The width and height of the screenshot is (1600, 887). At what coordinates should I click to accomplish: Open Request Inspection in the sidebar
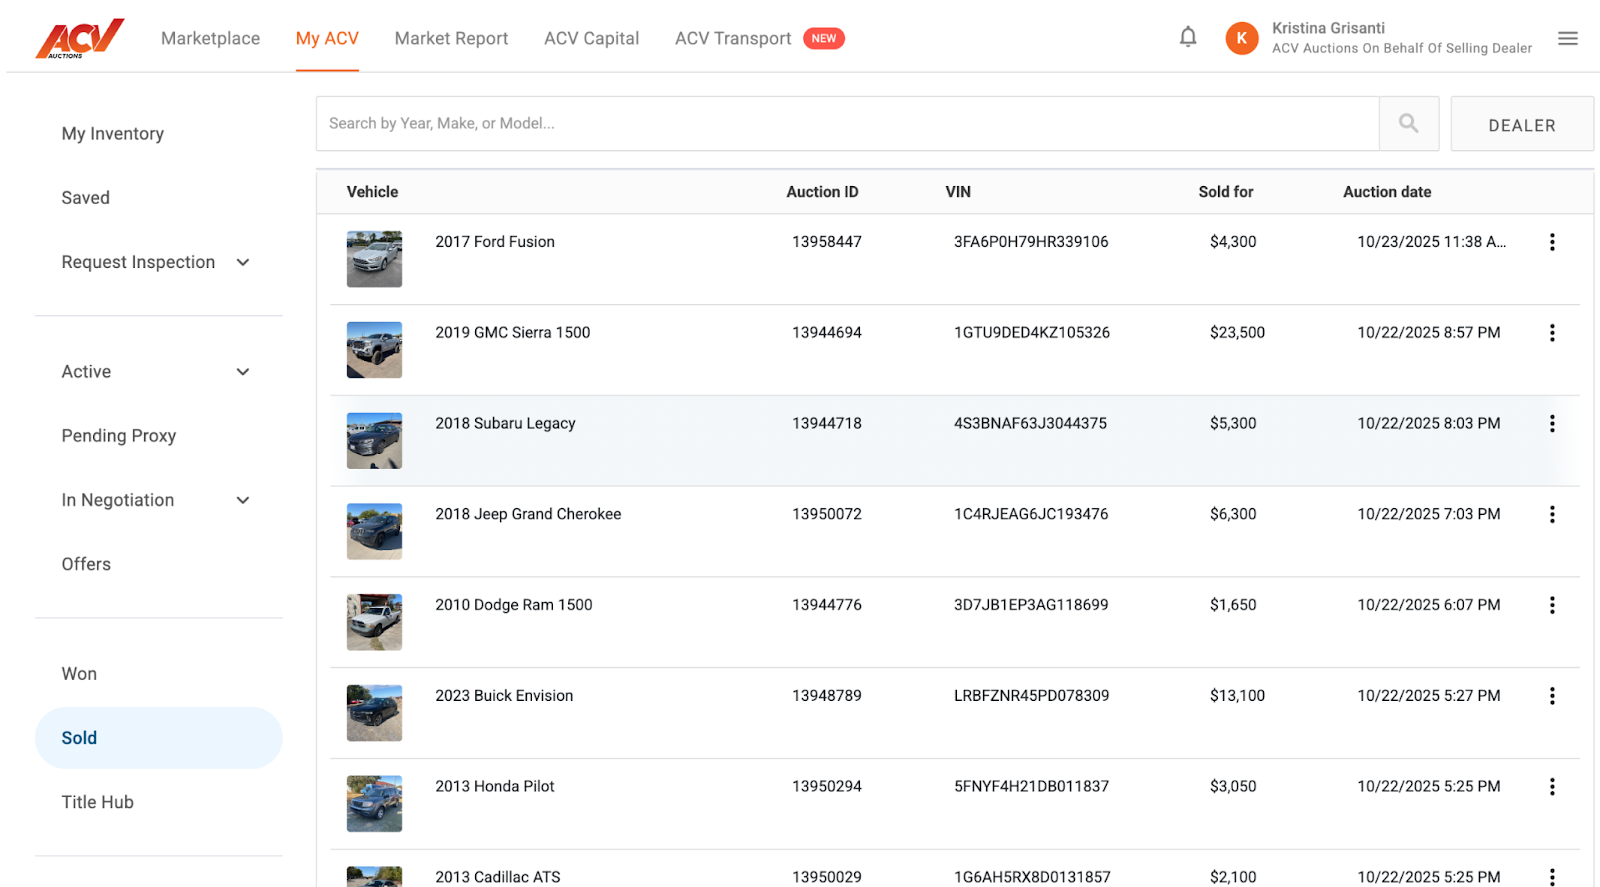[x=138, y=262]
